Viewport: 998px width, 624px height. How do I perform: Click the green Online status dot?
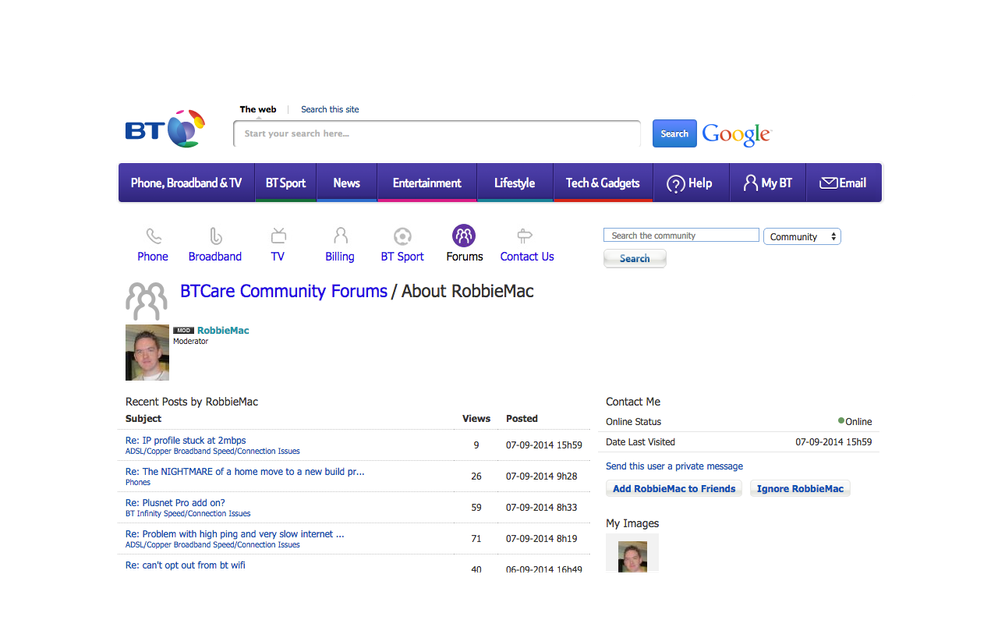pos(841,421)
